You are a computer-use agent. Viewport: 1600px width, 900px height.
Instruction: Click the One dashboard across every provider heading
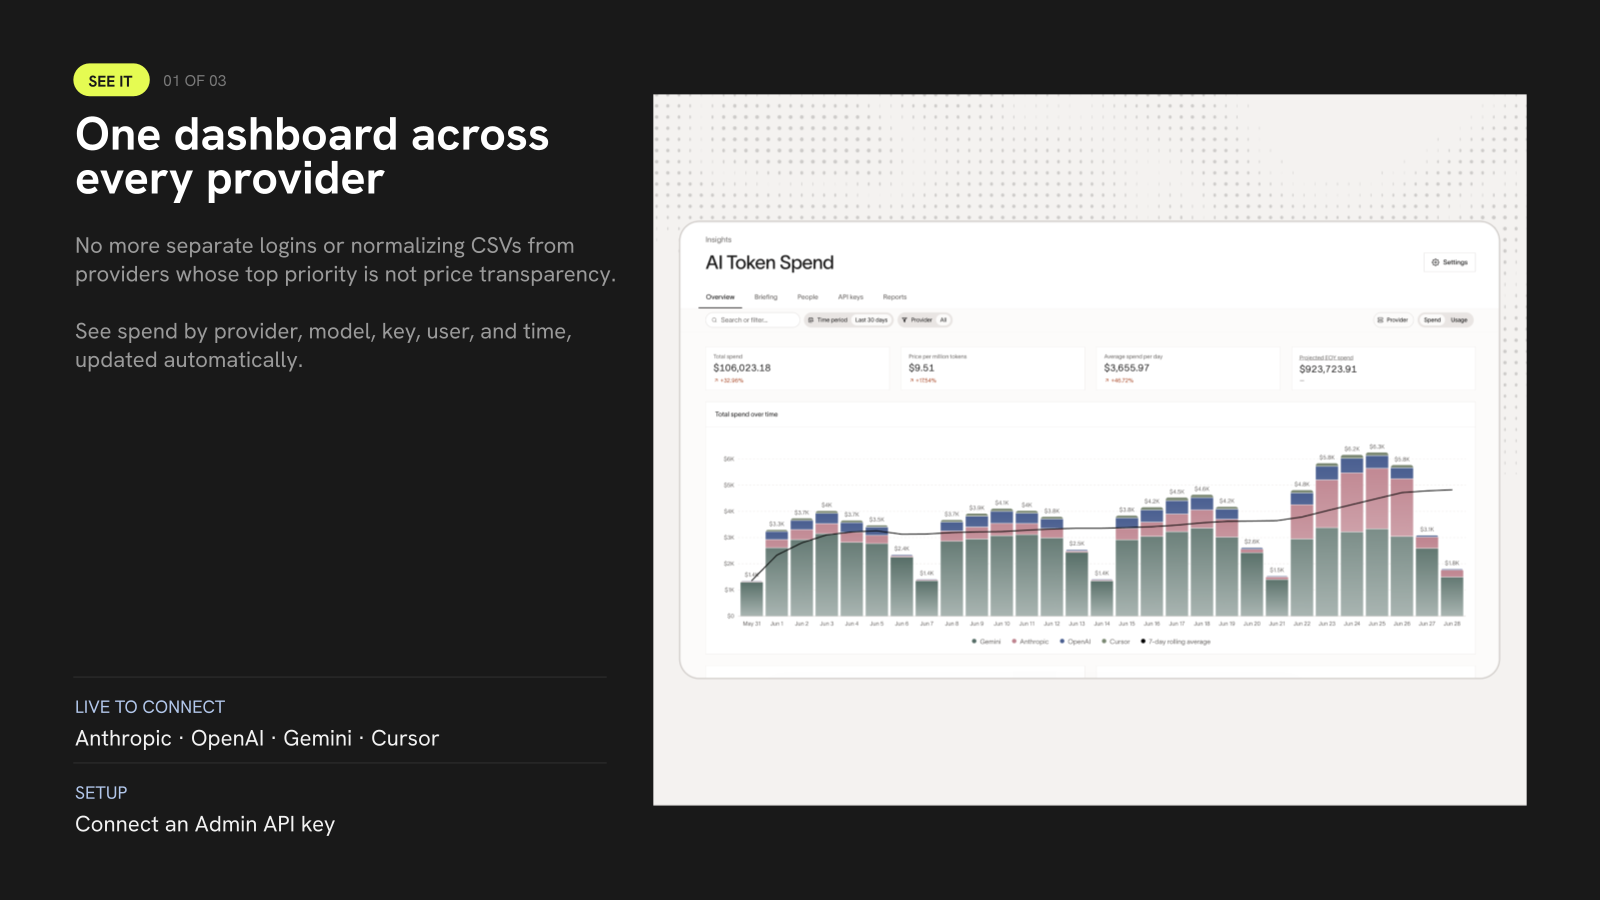coord(312,156)
